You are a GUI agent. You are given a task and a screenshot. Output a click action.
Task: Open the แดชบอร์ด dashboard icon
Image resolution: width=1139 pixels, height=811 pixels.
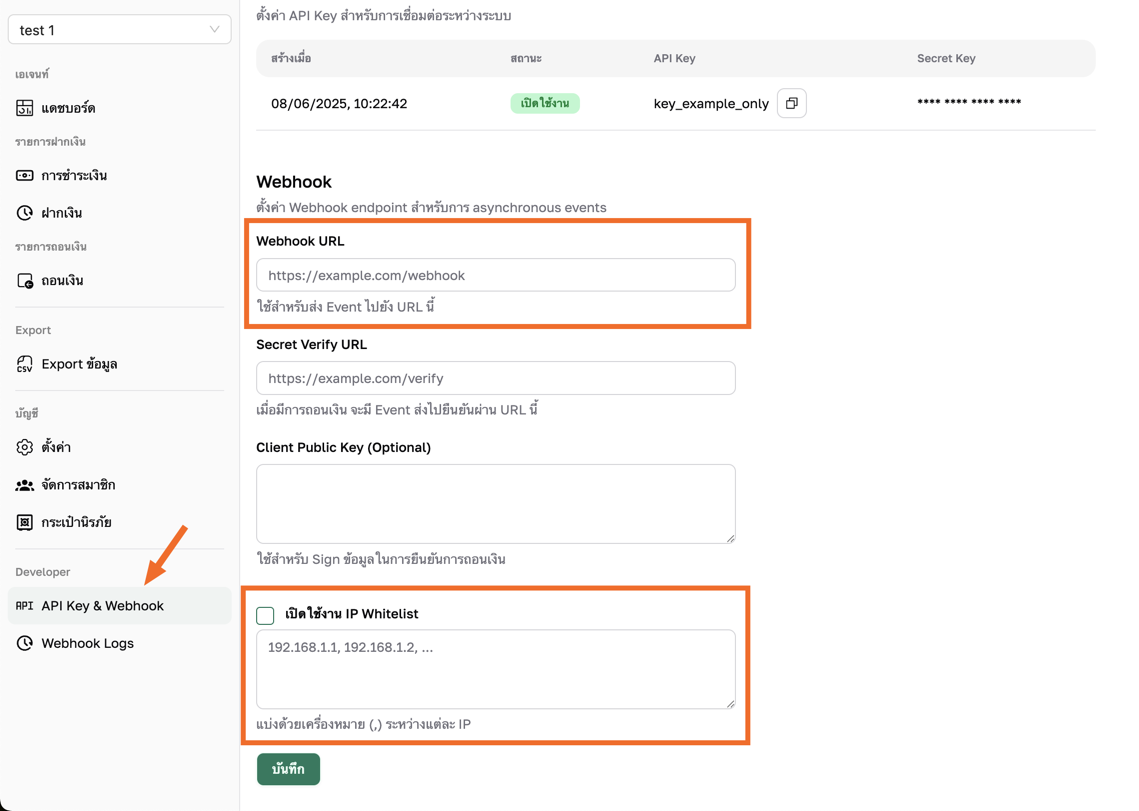click(25, 106)
